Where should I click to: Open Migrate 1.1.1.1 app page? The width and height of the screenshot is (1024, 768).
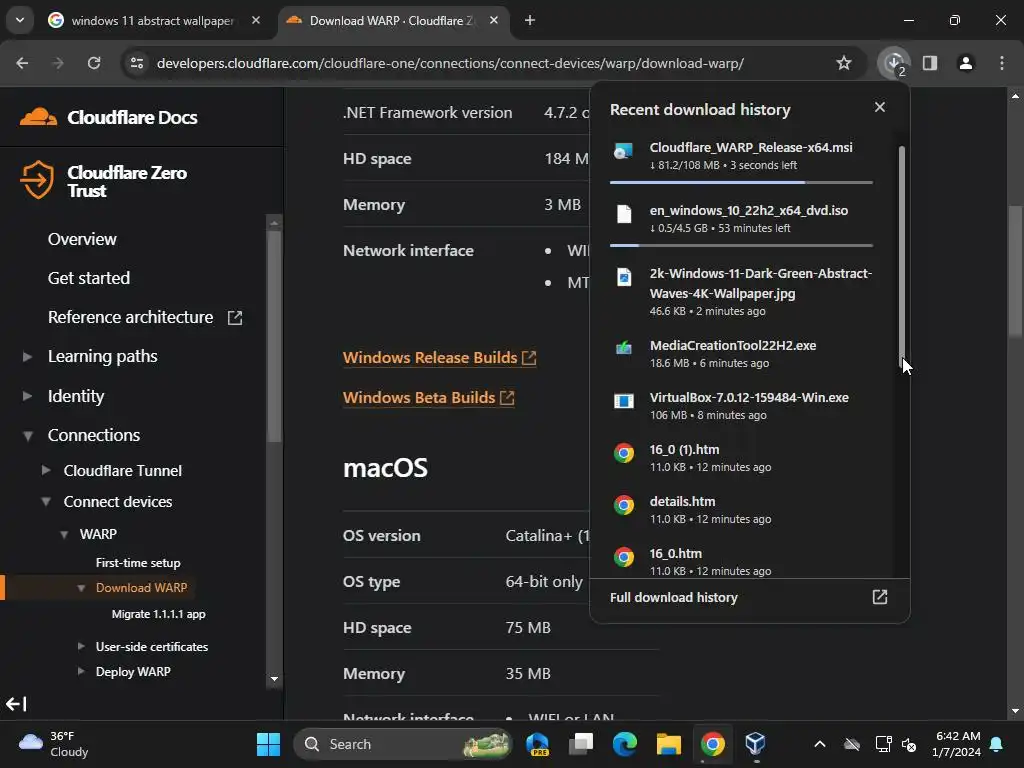pos(159,614)
